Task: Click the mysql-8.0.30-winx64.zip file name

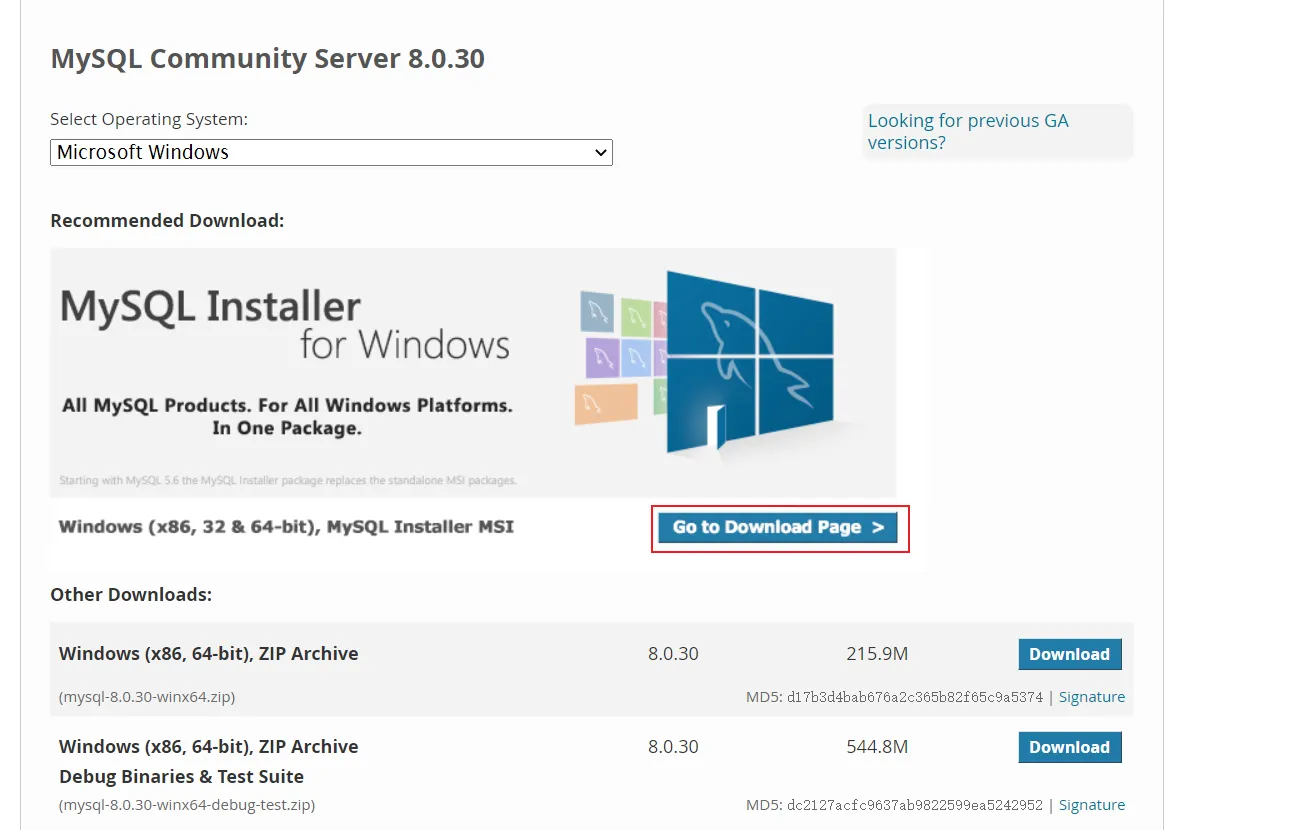Action: [x=147, y=697]
